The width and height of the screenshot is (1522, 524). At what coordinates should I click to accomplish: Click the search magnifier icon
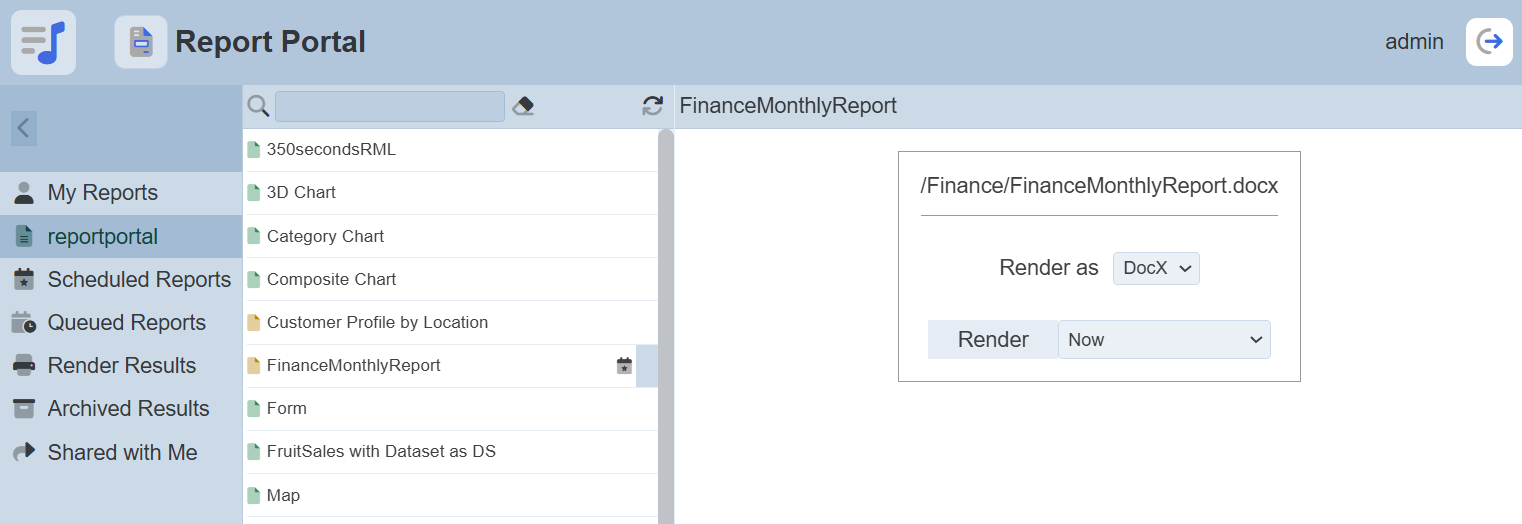258,106
